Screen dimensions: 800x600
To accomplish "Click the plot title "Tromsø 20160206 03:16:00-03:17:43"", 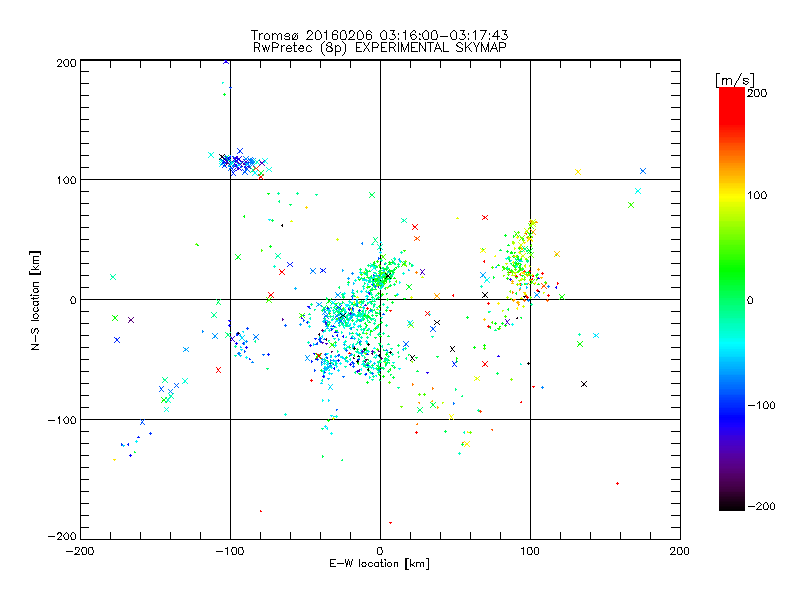I will click(x=379, y=35).
